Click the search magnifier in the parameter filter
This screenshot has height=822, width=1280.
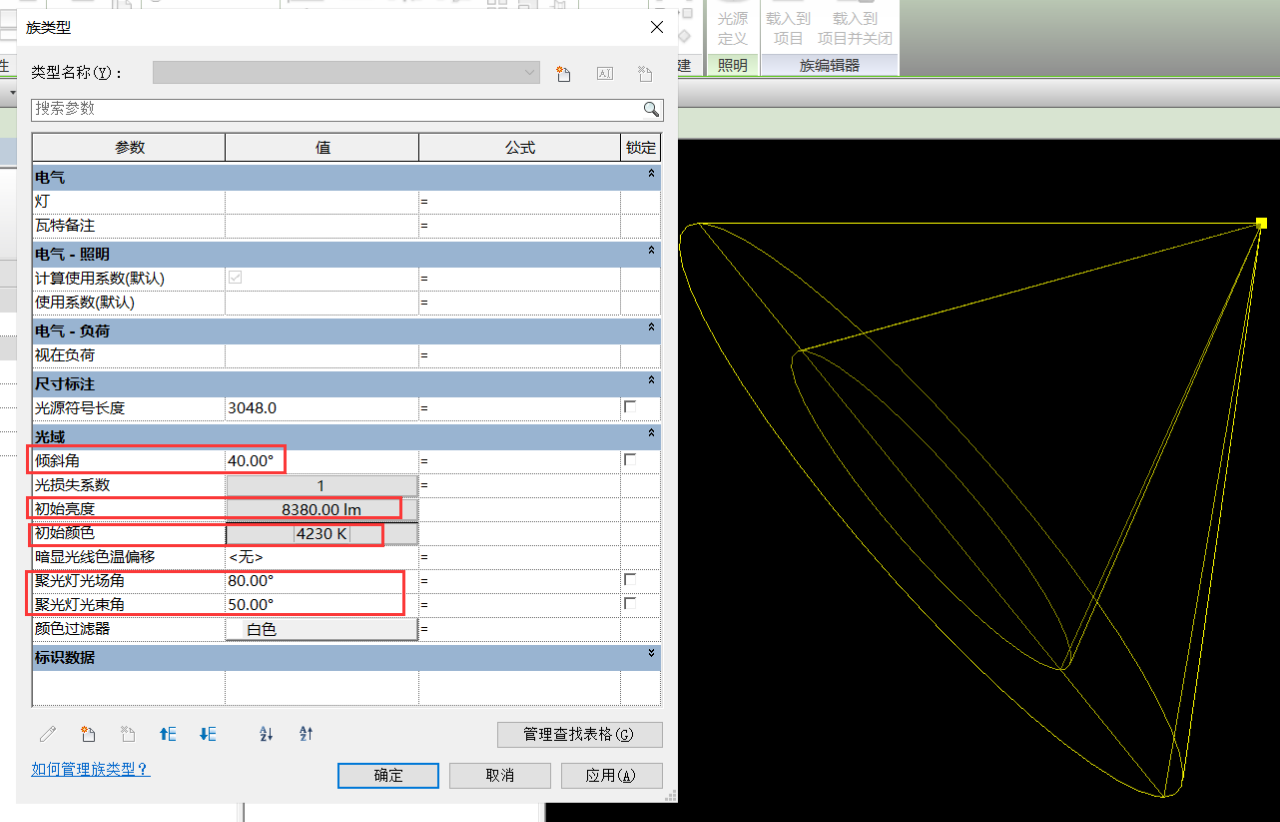(x=651, y=109)
